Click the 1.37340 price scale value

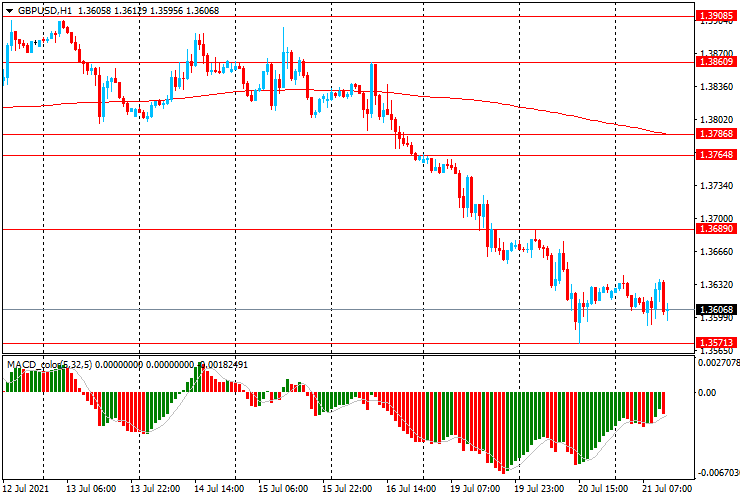click(x=717, y=186)
